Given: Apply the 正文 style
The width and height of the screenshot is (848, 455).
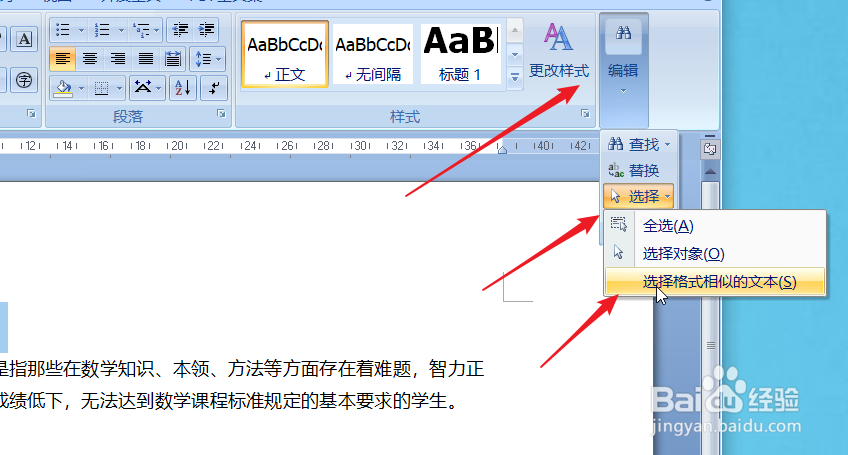Looking at the screenshot, I should (x=284, y=54).
